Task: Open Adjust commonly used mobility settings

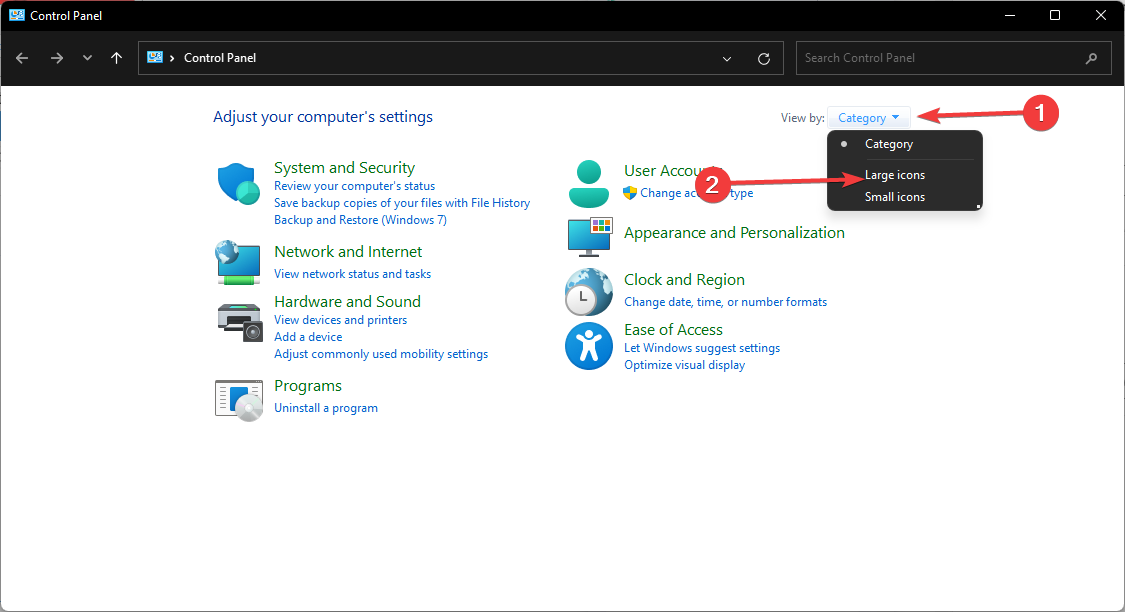Action: pyautogui.click(x=381, y=354)
